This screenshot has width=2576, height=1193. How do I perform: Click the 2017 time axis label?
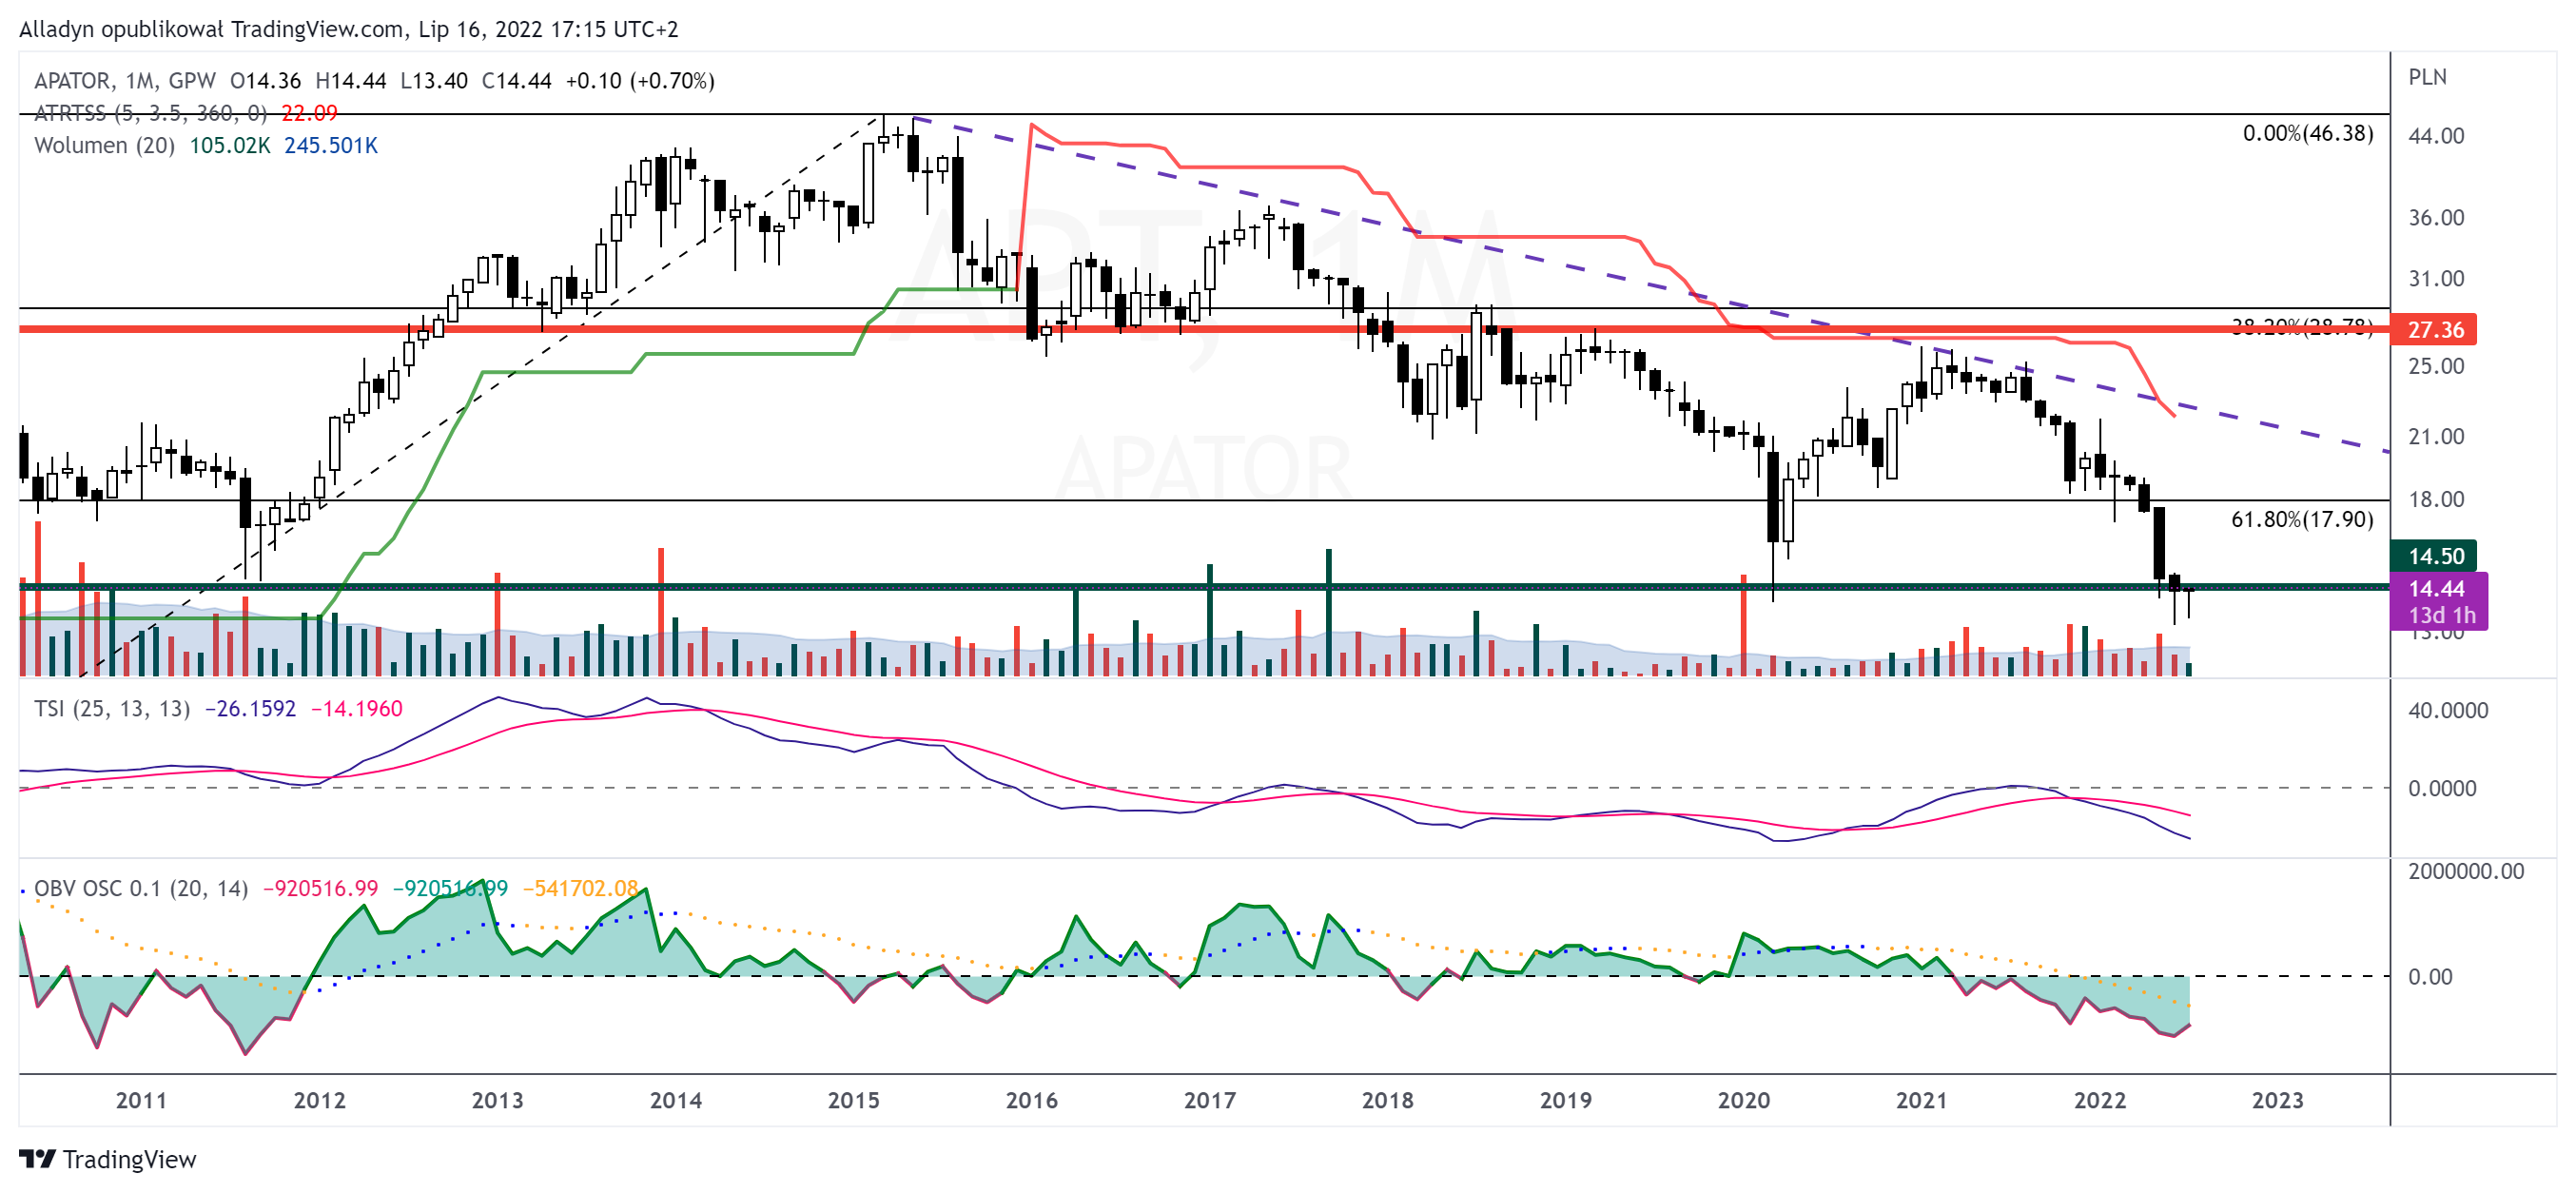click(x=1209, y=1100)
